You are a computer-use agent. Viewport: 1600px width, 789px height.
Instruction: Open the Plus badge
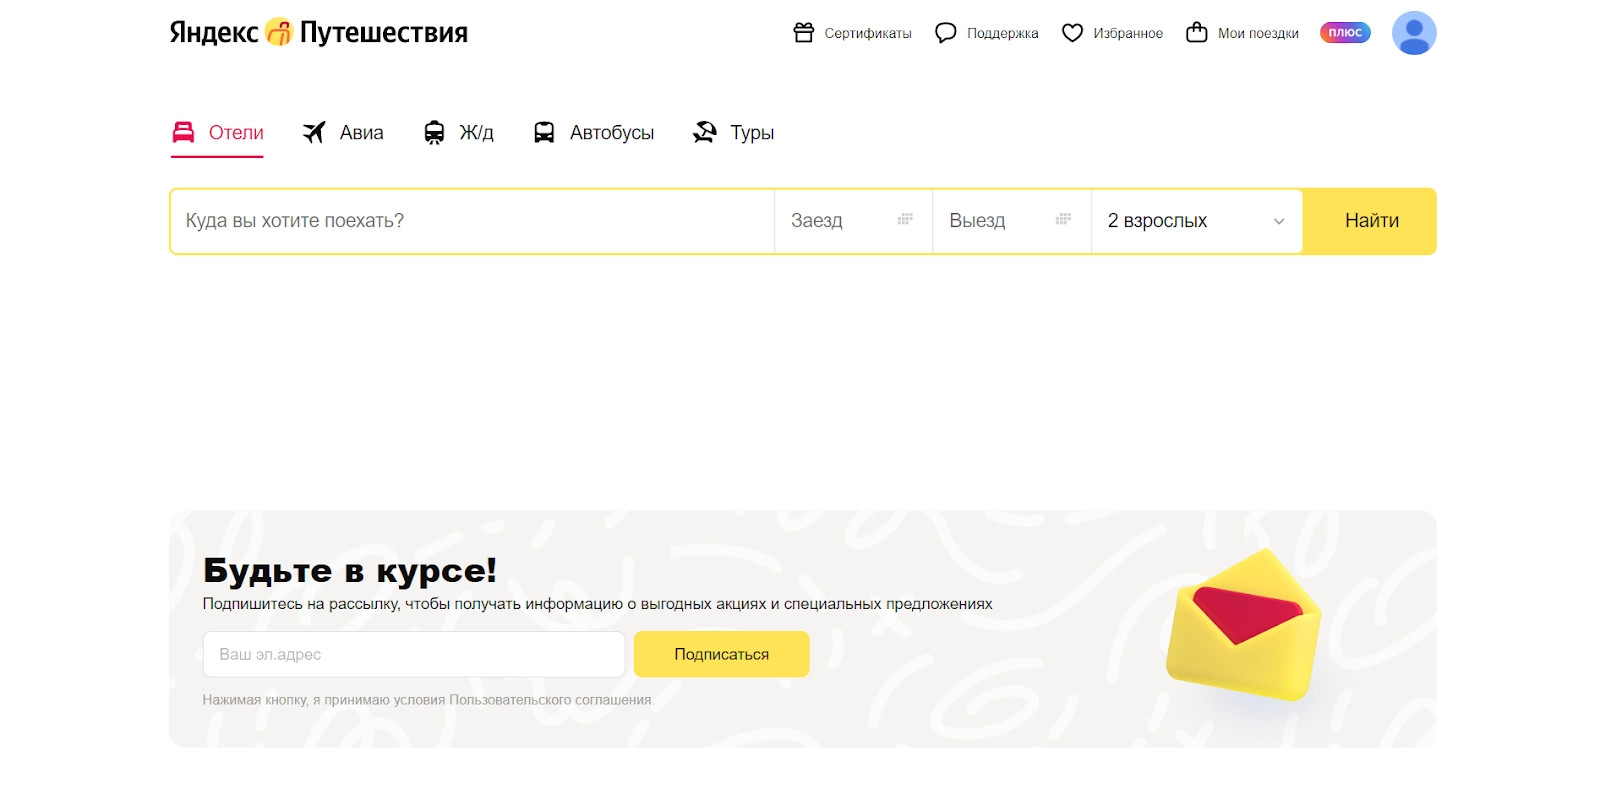tap(1345, 33)
